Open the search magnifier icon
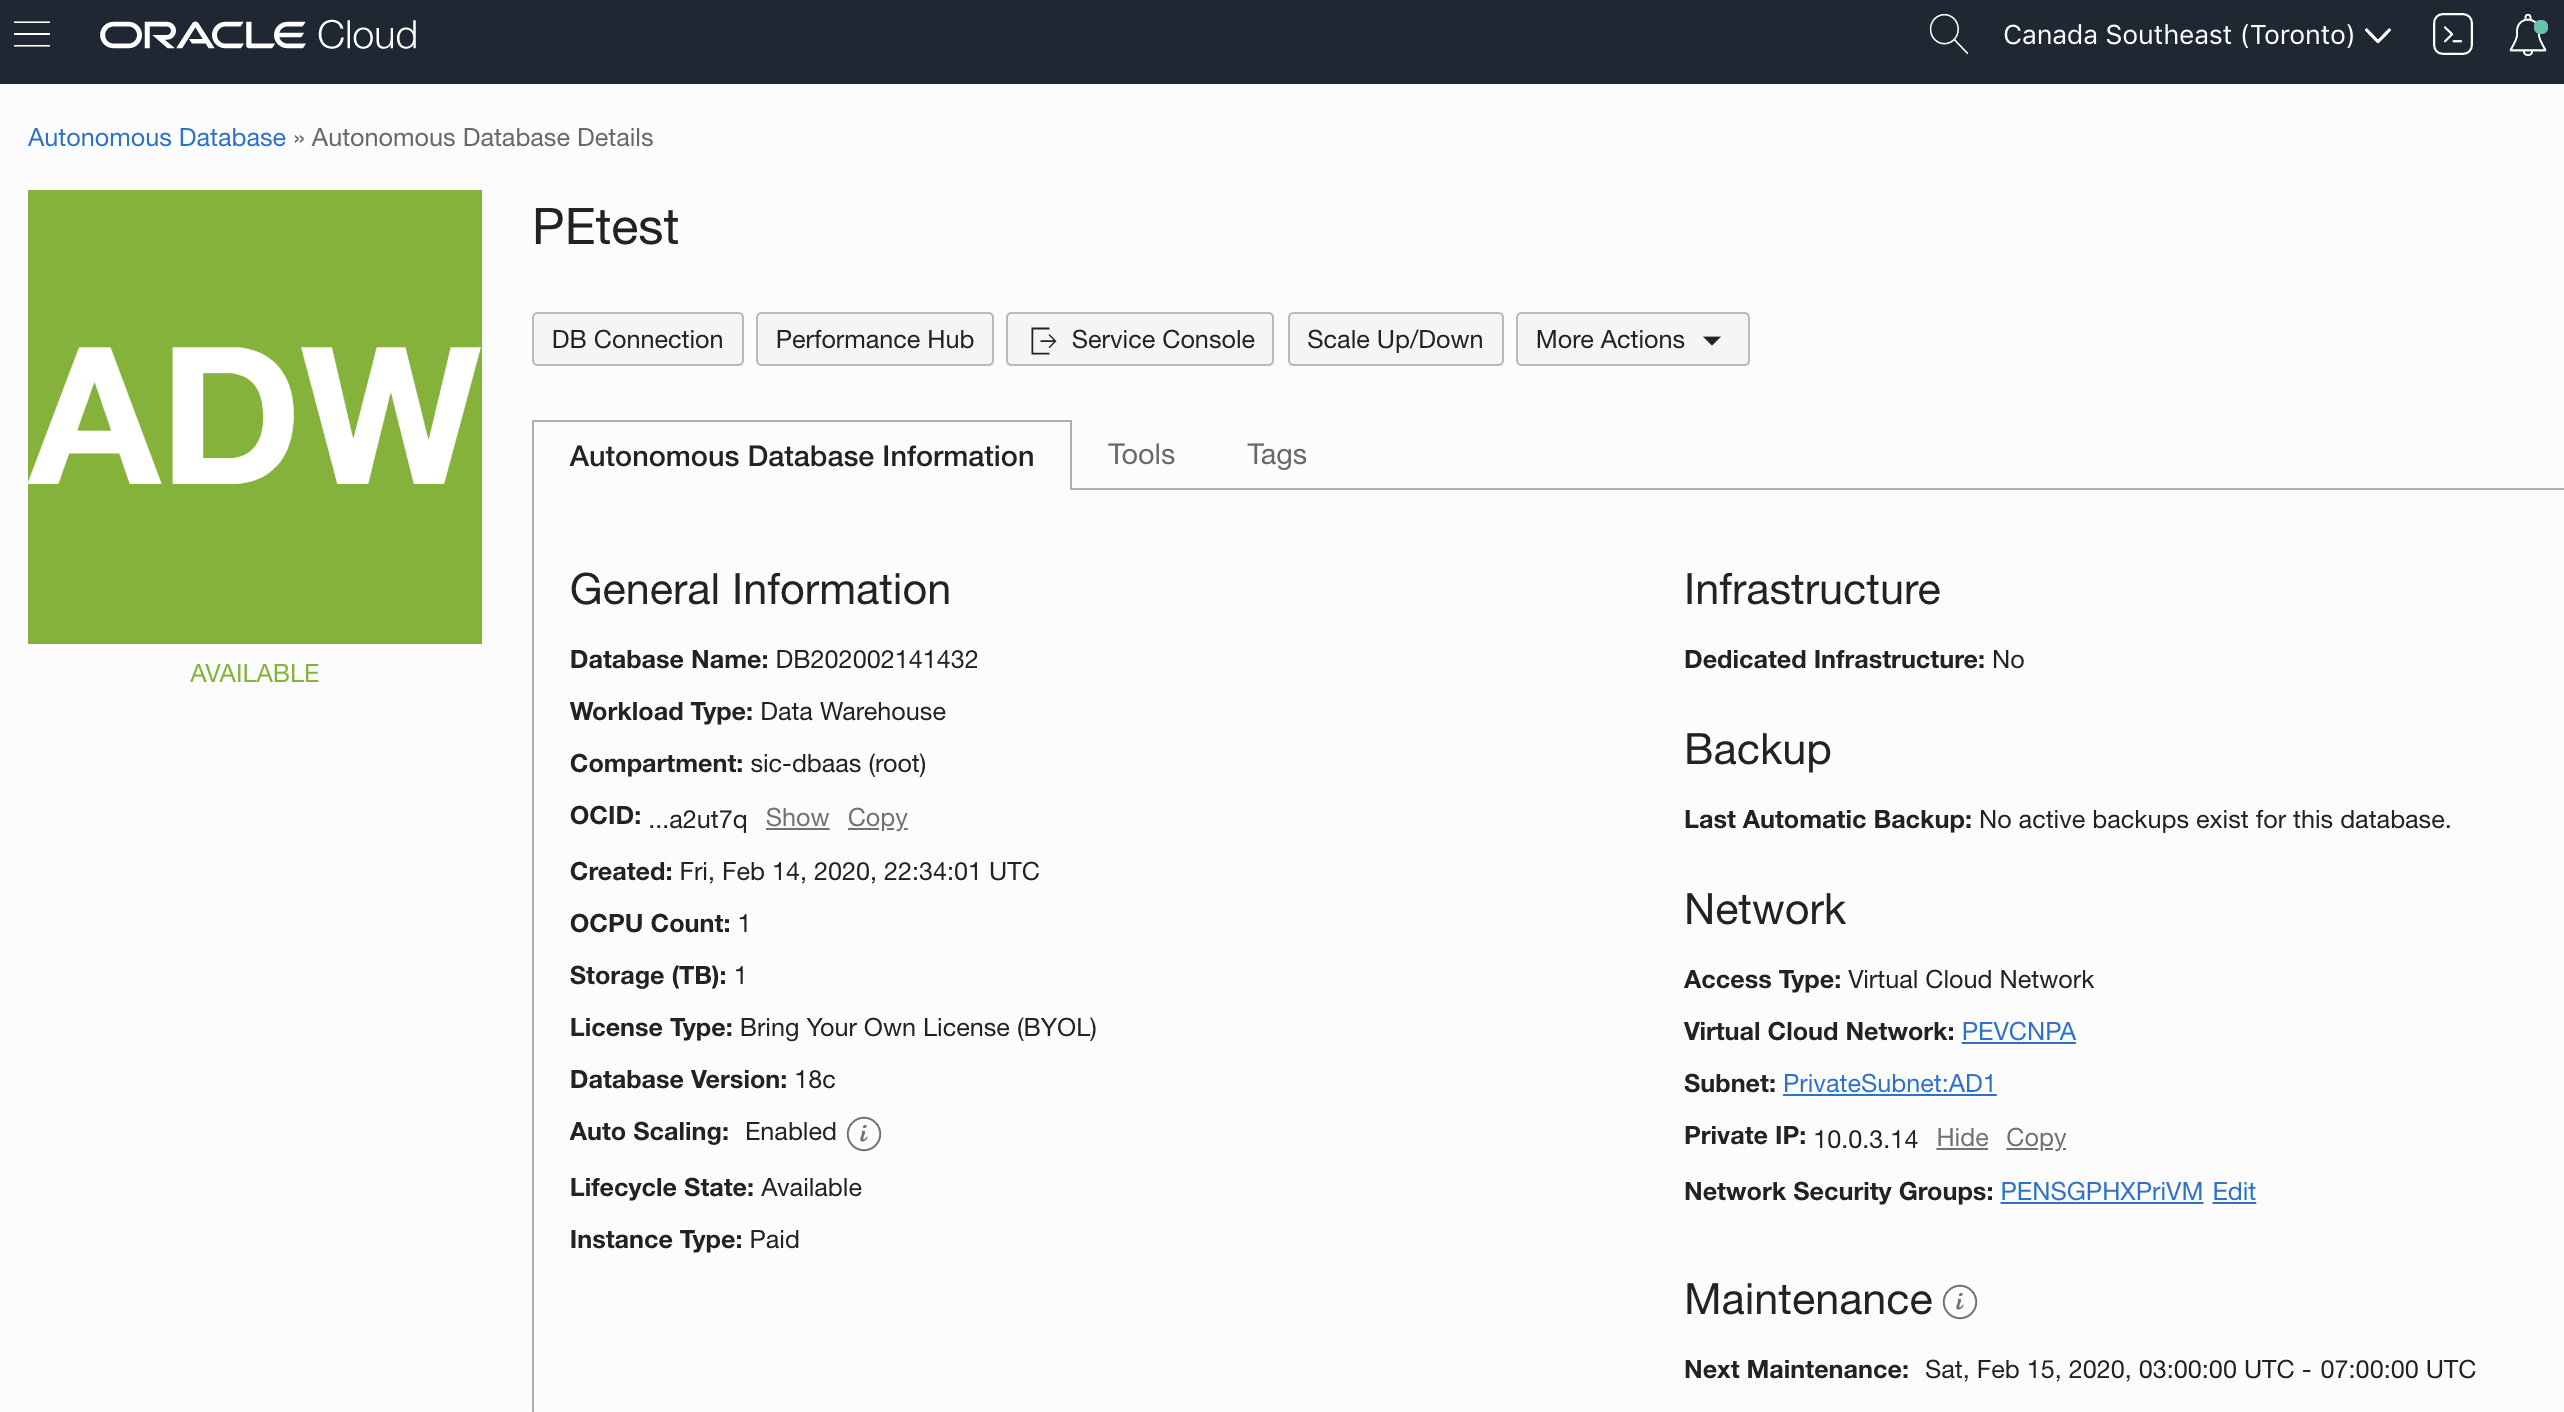This screenshot has width=2564, height=1412. [1948, 34]
